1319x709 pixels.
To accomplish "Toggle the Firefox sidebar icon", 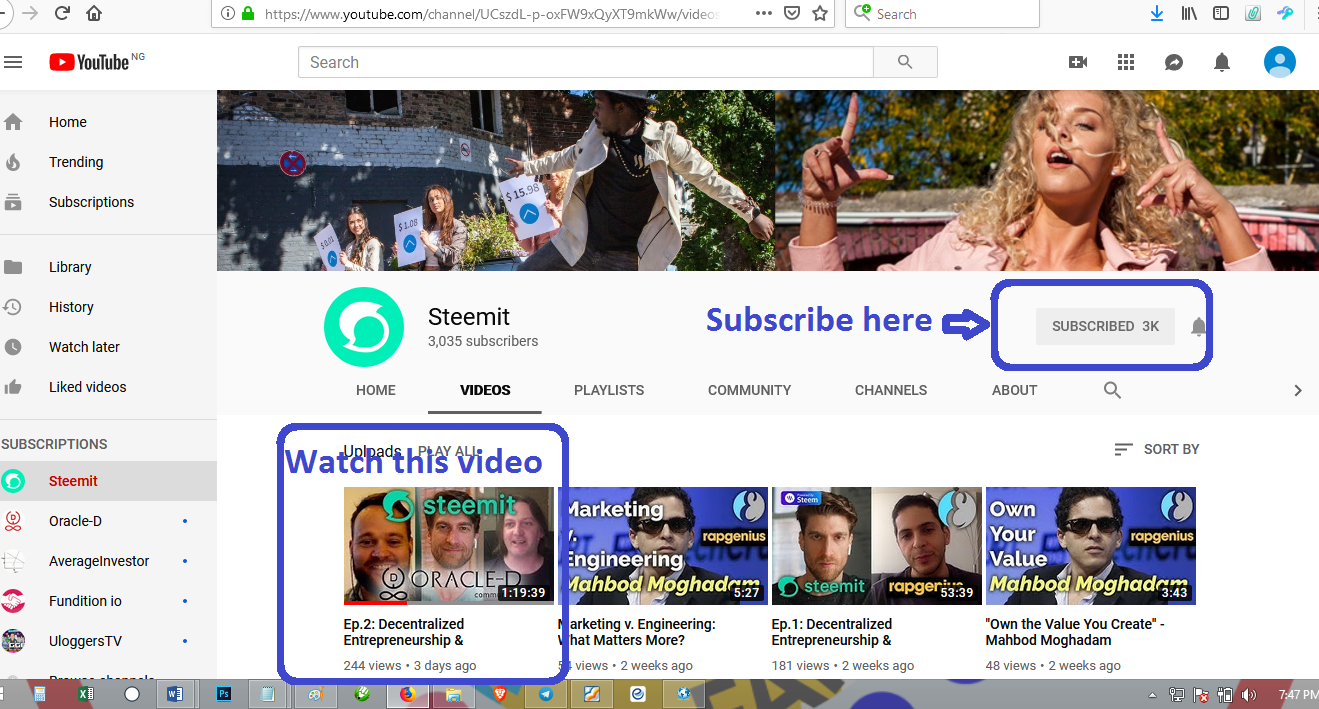I will [x=1221, y=14].
